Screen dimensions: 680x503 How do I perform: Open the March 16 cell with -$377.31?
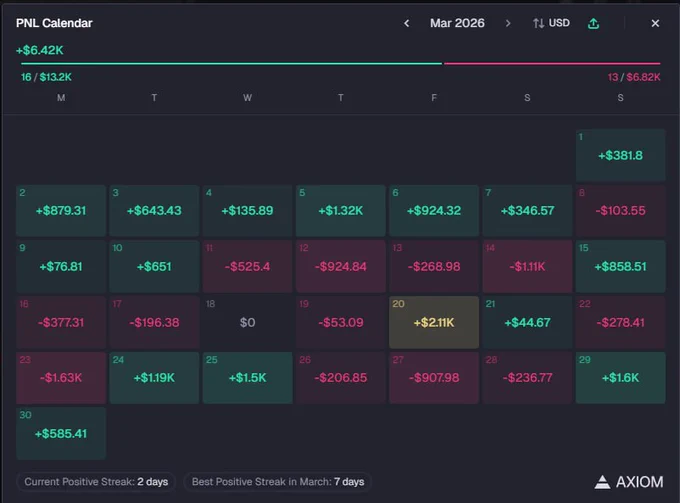[61, 322]
